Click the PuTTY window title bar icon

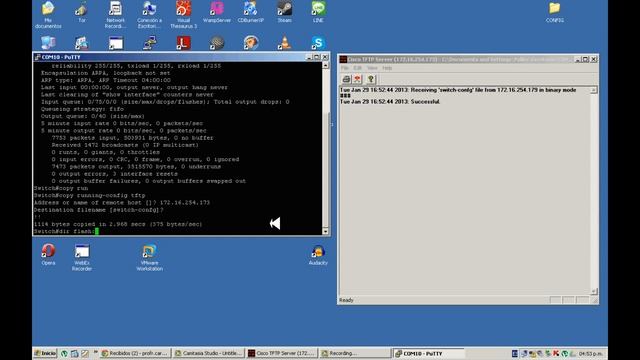[x=38, y=57]
